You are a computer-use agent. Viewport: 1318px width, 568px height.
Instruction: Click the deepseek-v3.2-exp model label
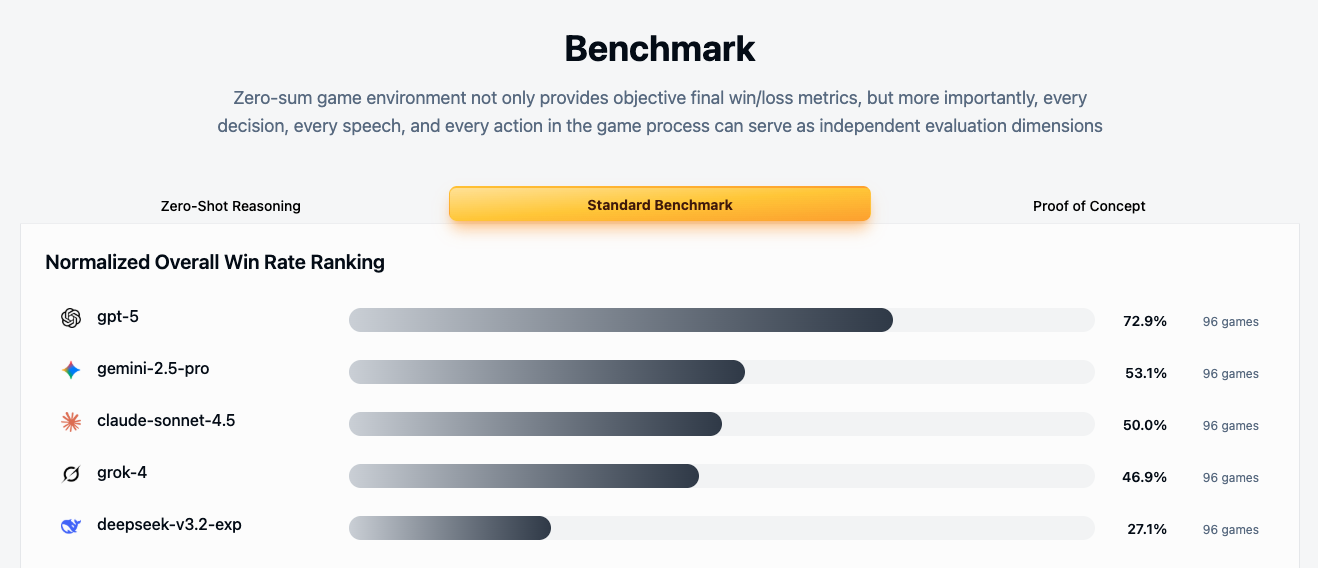(x=169, y=525)
